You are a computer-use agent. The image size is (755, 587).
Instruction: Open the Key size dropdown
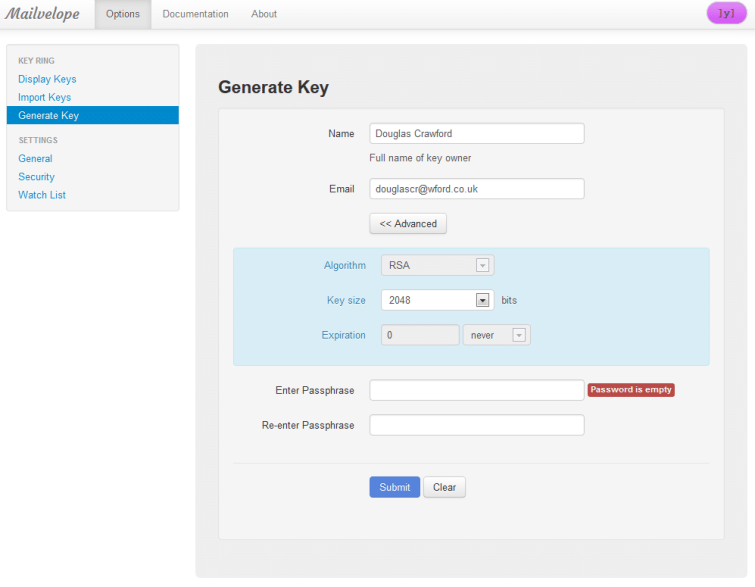[x=437, y=300]
